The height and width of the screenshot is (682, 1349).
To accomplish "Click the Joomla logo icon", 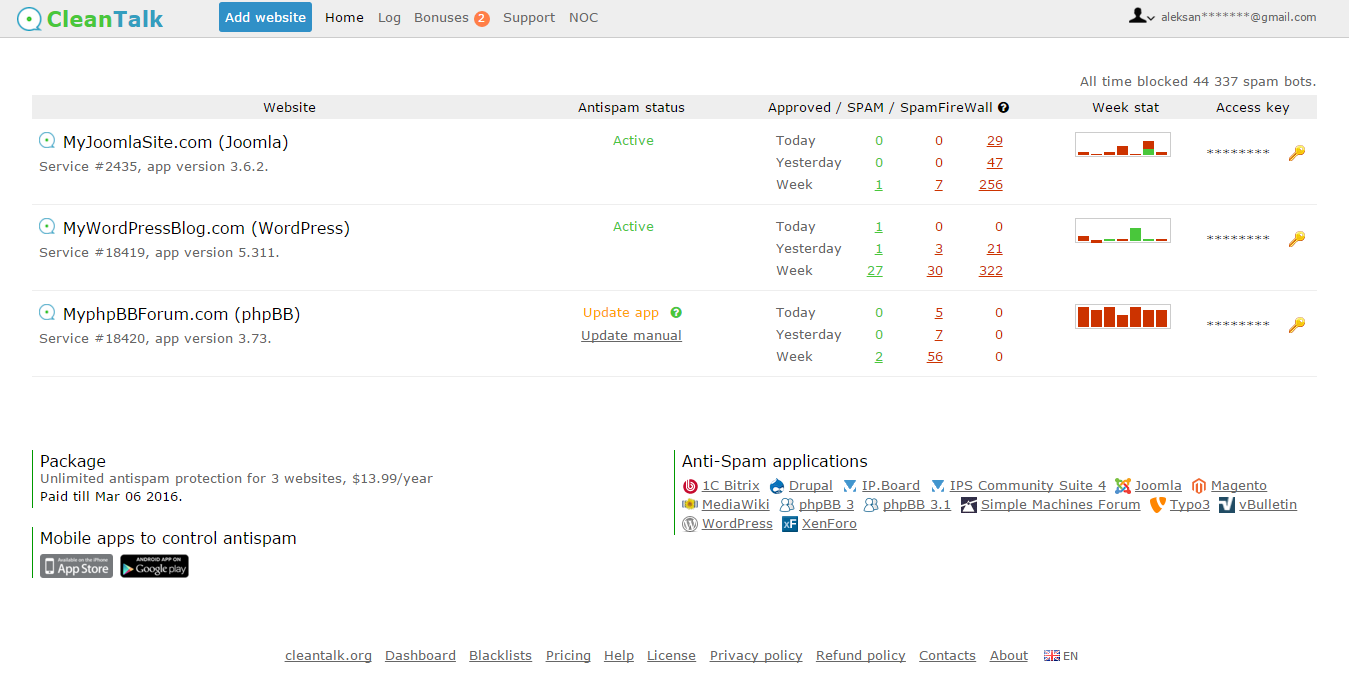I will point(1123,486).
